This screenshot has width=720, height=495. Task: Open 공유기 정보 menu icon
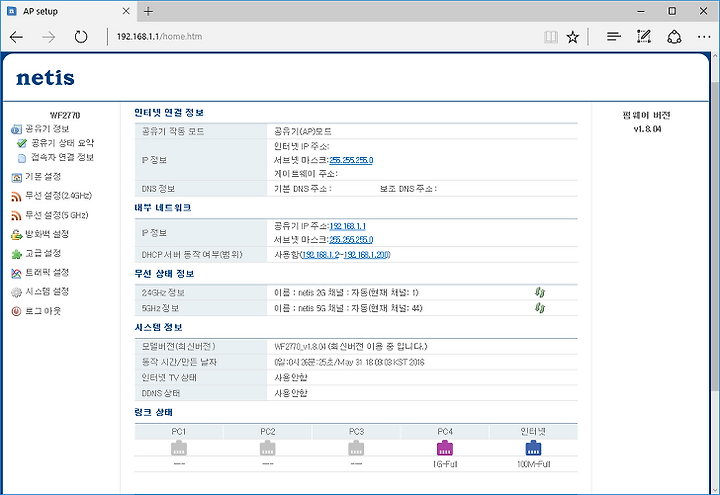16,129
